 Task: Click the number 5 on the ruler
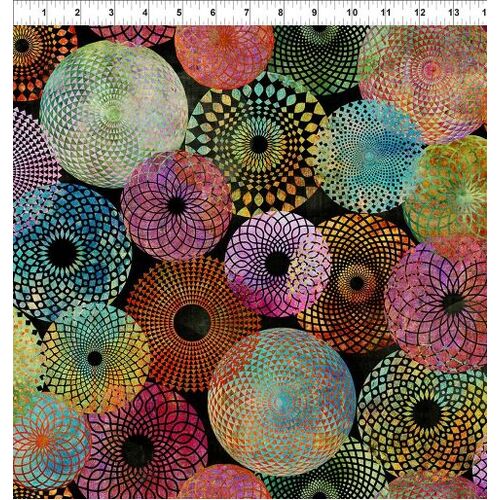(179, 13)
